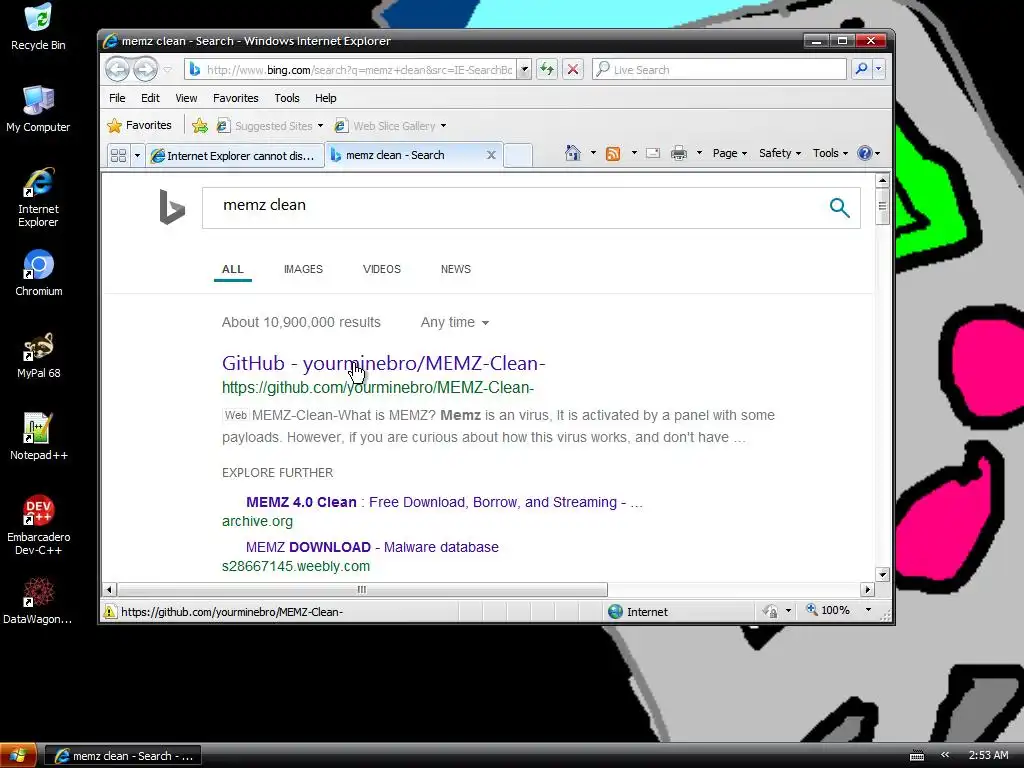Select the NEWS search tab

(x=456, y=269)
